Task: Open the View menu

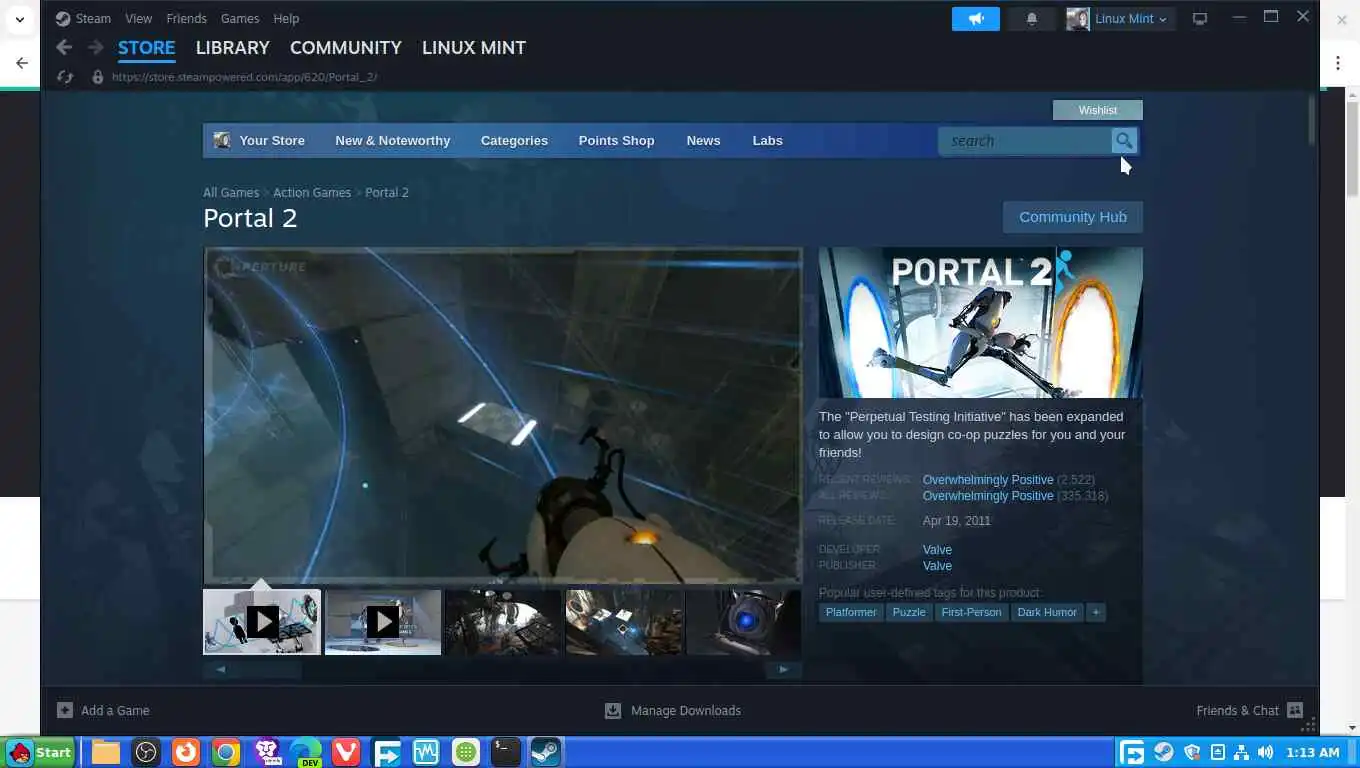Action: pyautogui.click(x=138, y=18)
